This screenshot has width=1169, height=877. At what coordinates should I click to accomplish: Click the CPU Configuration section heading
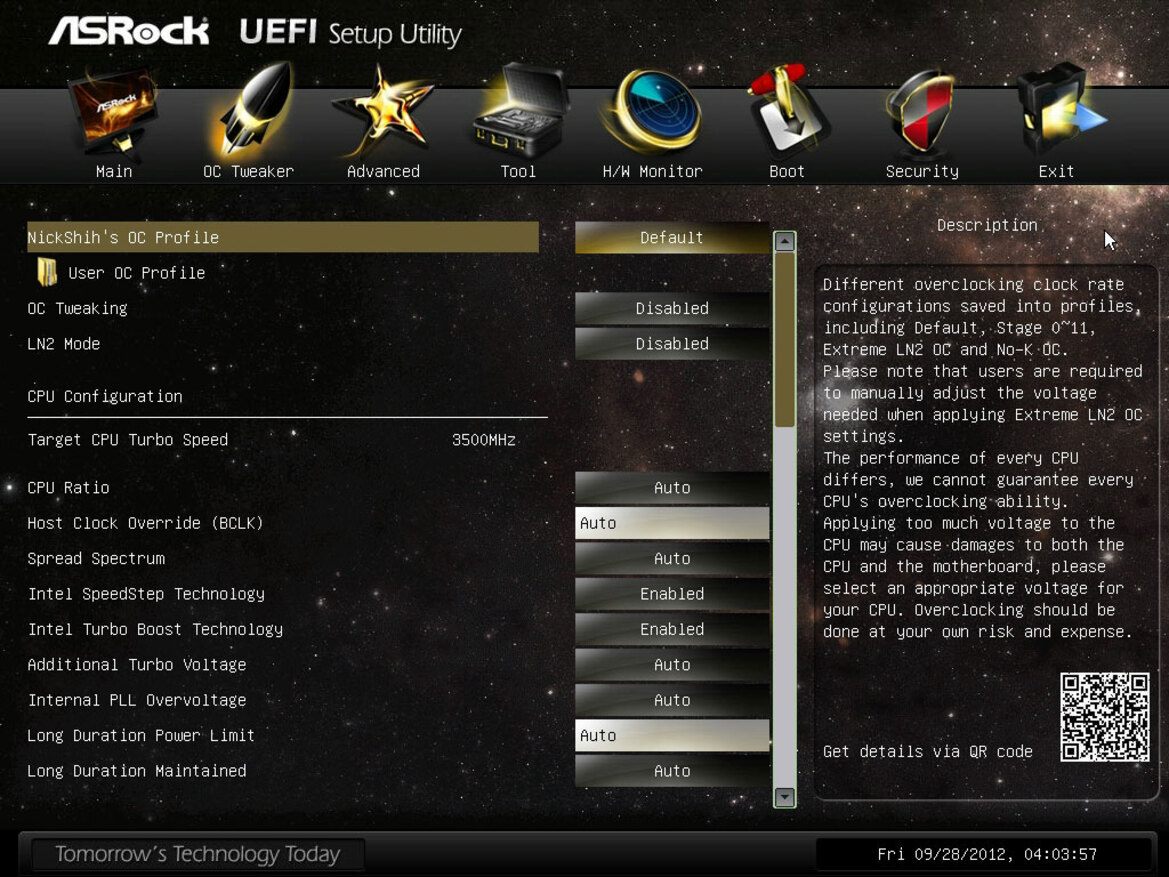(x=105, y=397)
